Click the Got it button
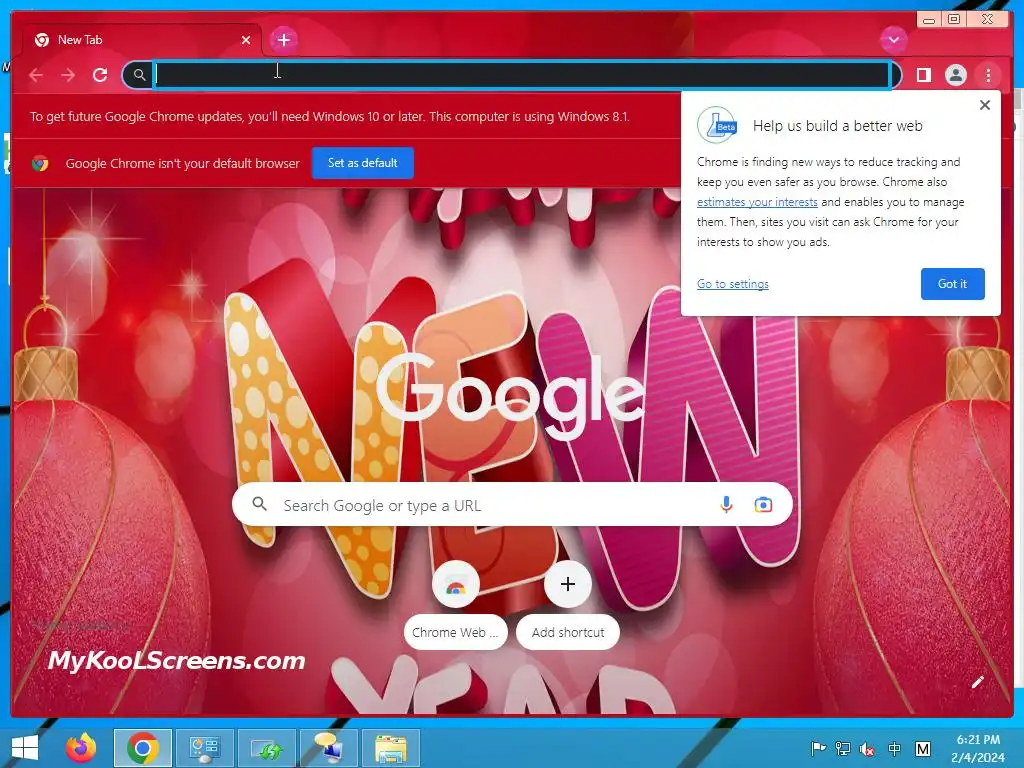This screenshot has width=1024, height=768. click(x=952, y=284)
